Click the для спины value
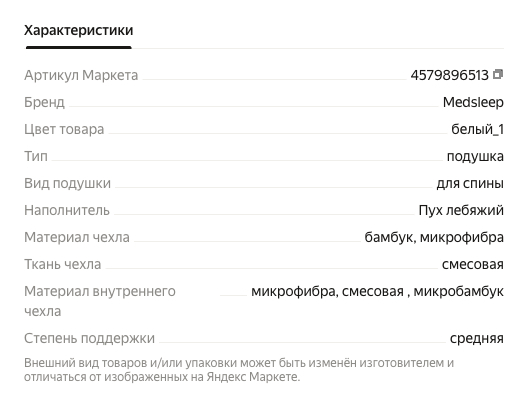 [x=470, y=183]
